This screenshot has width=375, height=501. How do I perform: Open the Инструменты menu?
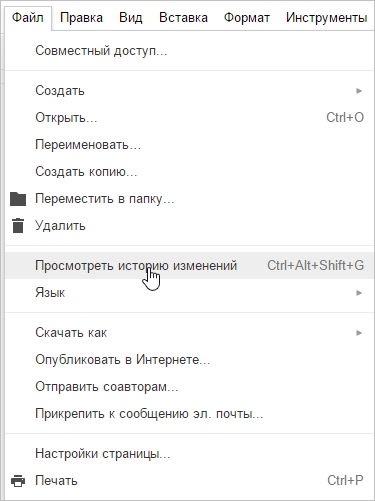[x=327, y=17]
